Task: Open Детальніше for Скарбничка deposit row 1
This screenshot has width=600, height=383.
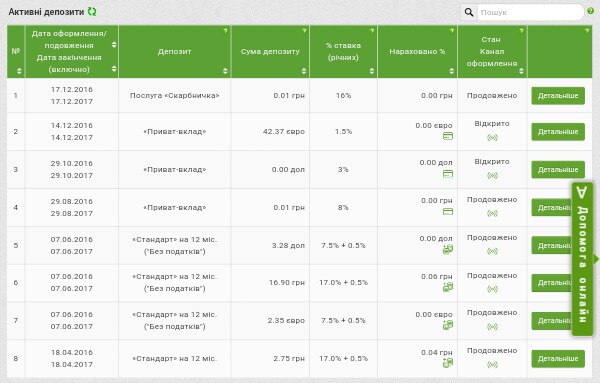Action: click(x=558, y=96)
